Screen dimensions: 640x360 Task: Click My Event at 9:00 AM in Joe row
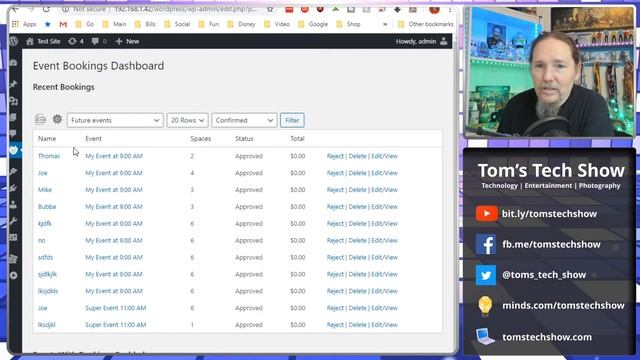(x=114, y=173)
